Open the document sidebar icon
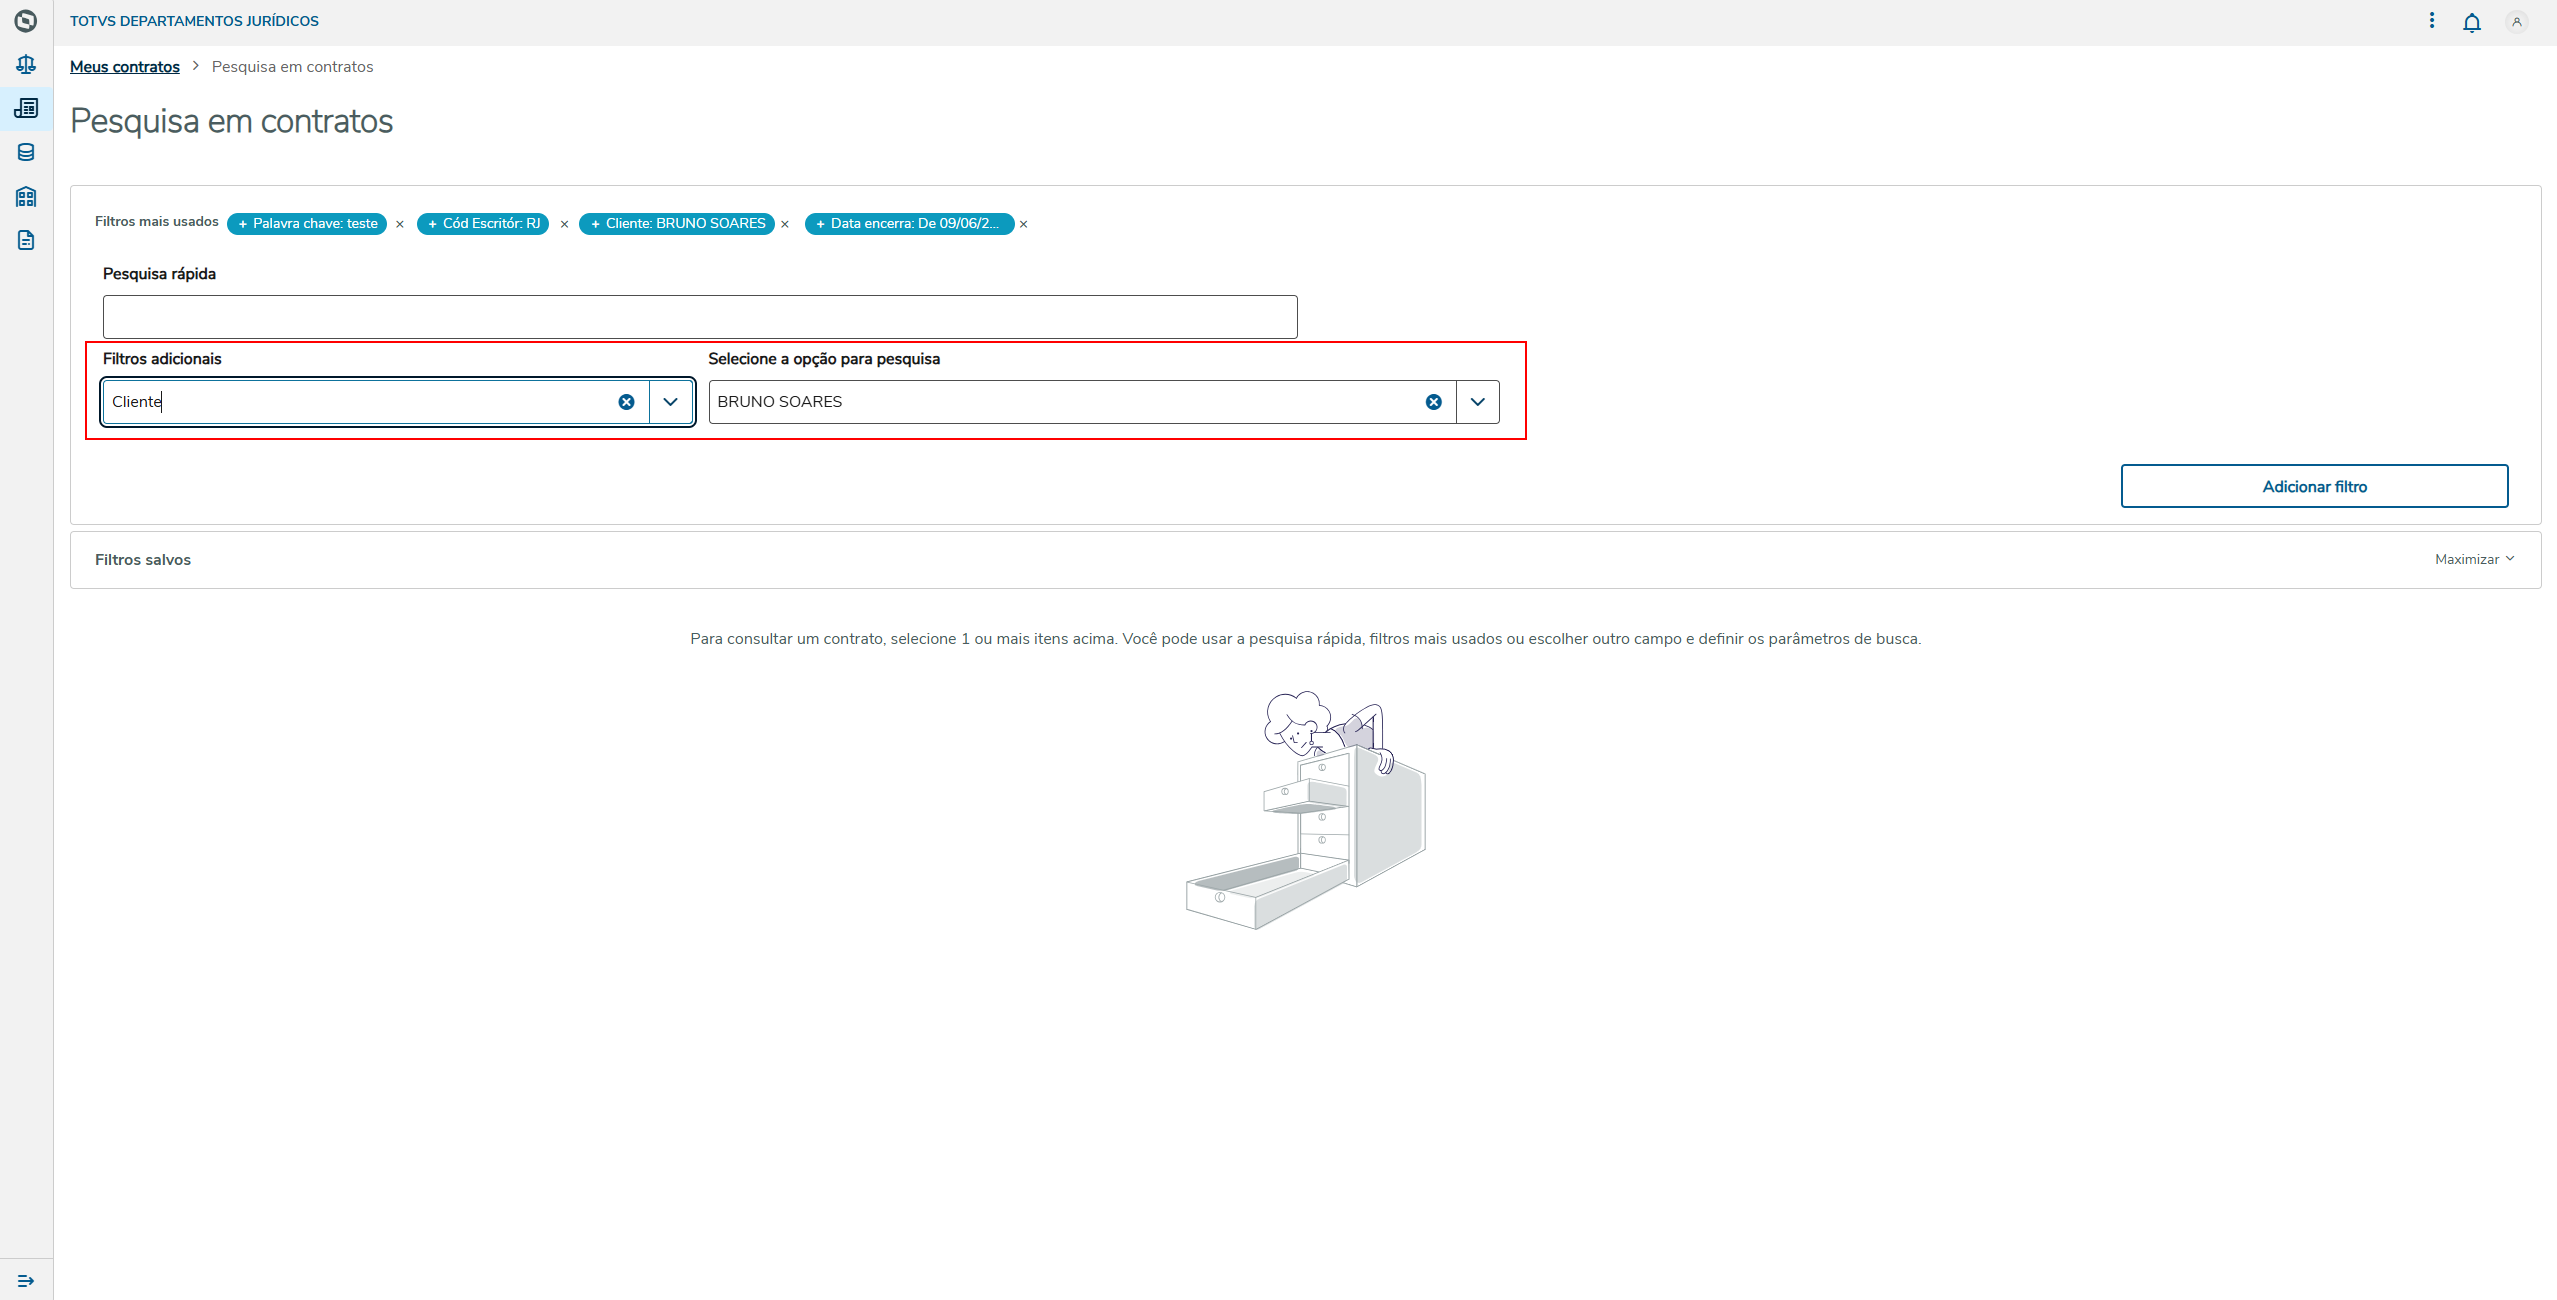The height and width of the screenshot is (1300, 2557). click(x=26, y=240)
